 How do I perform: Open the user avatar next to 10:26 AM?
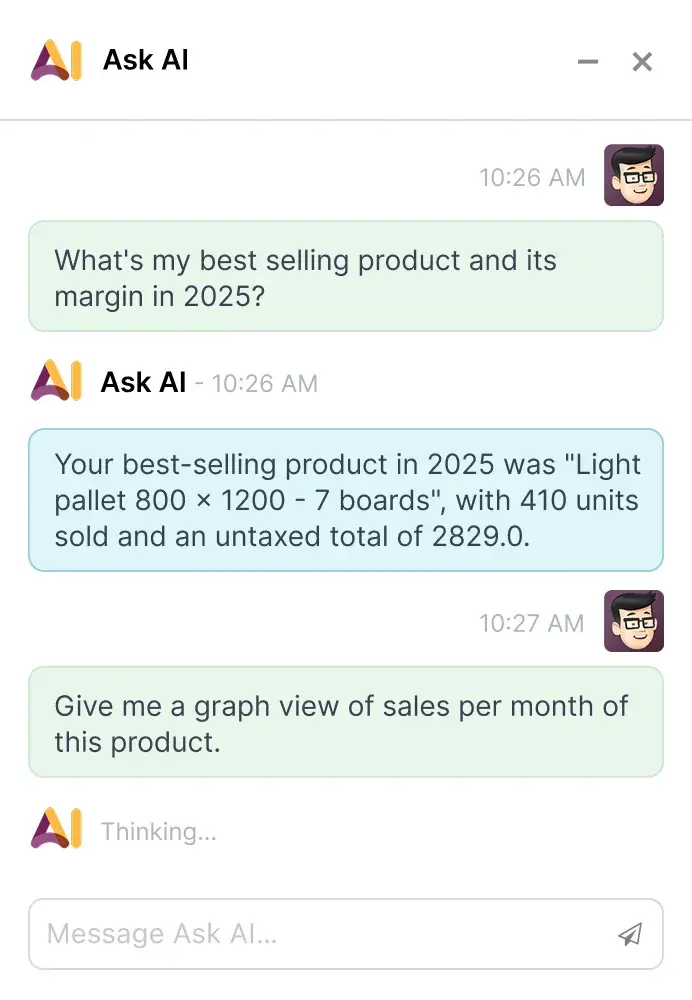click(x=633, y=176)
